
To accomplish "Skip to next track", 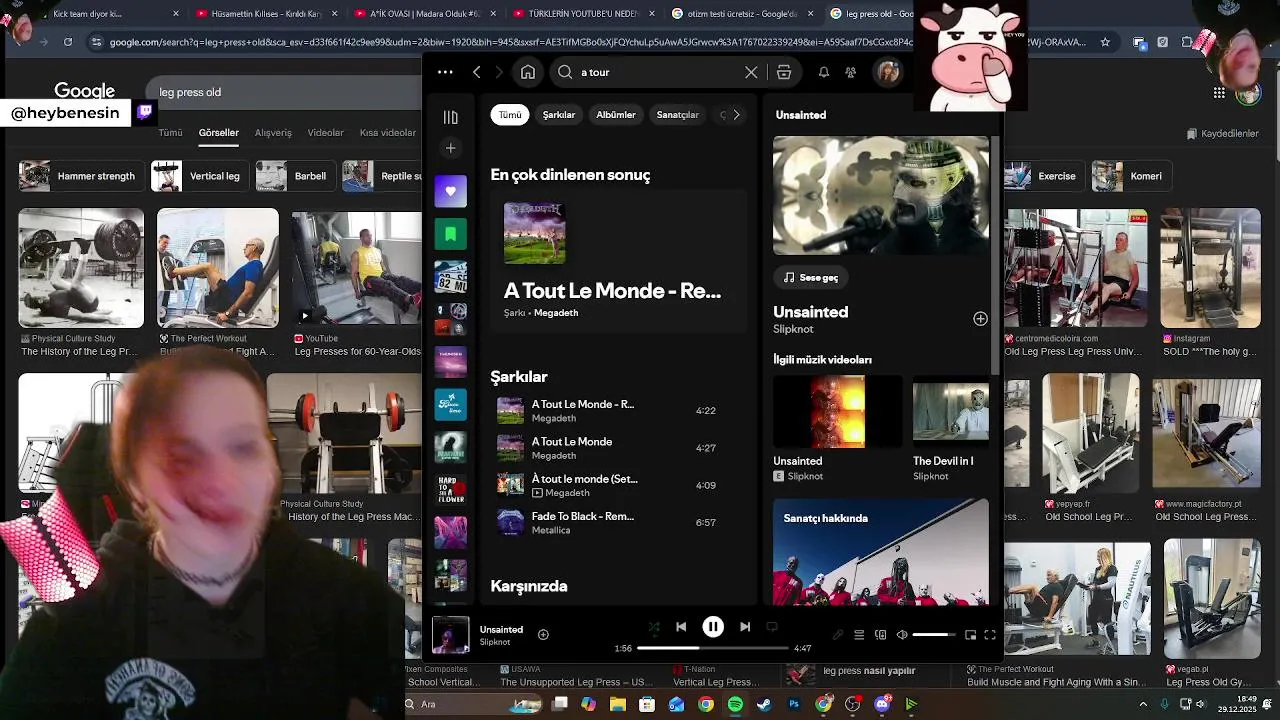I will tap(745, 627).
